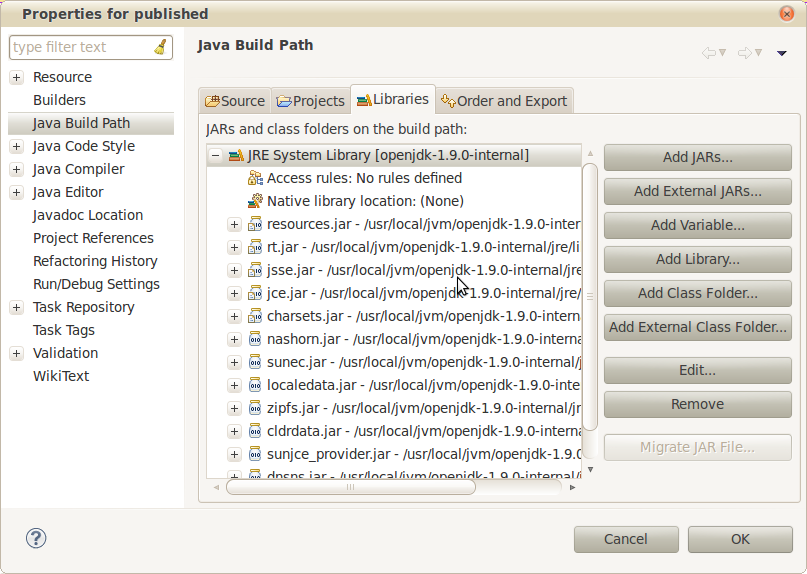Click the clear filter broom icon

pyautogui.click(x=160, y=47)
